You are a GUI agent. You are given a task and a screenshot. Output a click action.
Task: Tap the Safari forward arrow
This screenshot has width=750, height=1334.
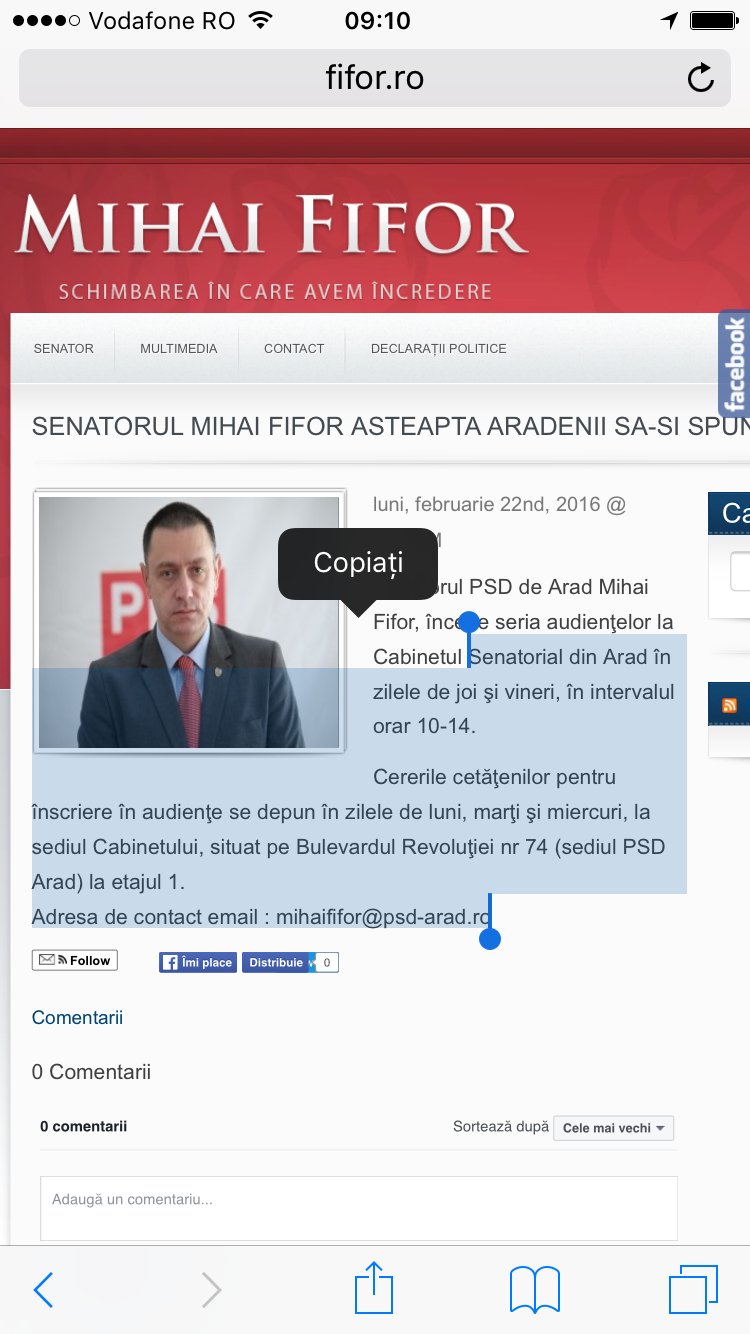(211, 1290)
